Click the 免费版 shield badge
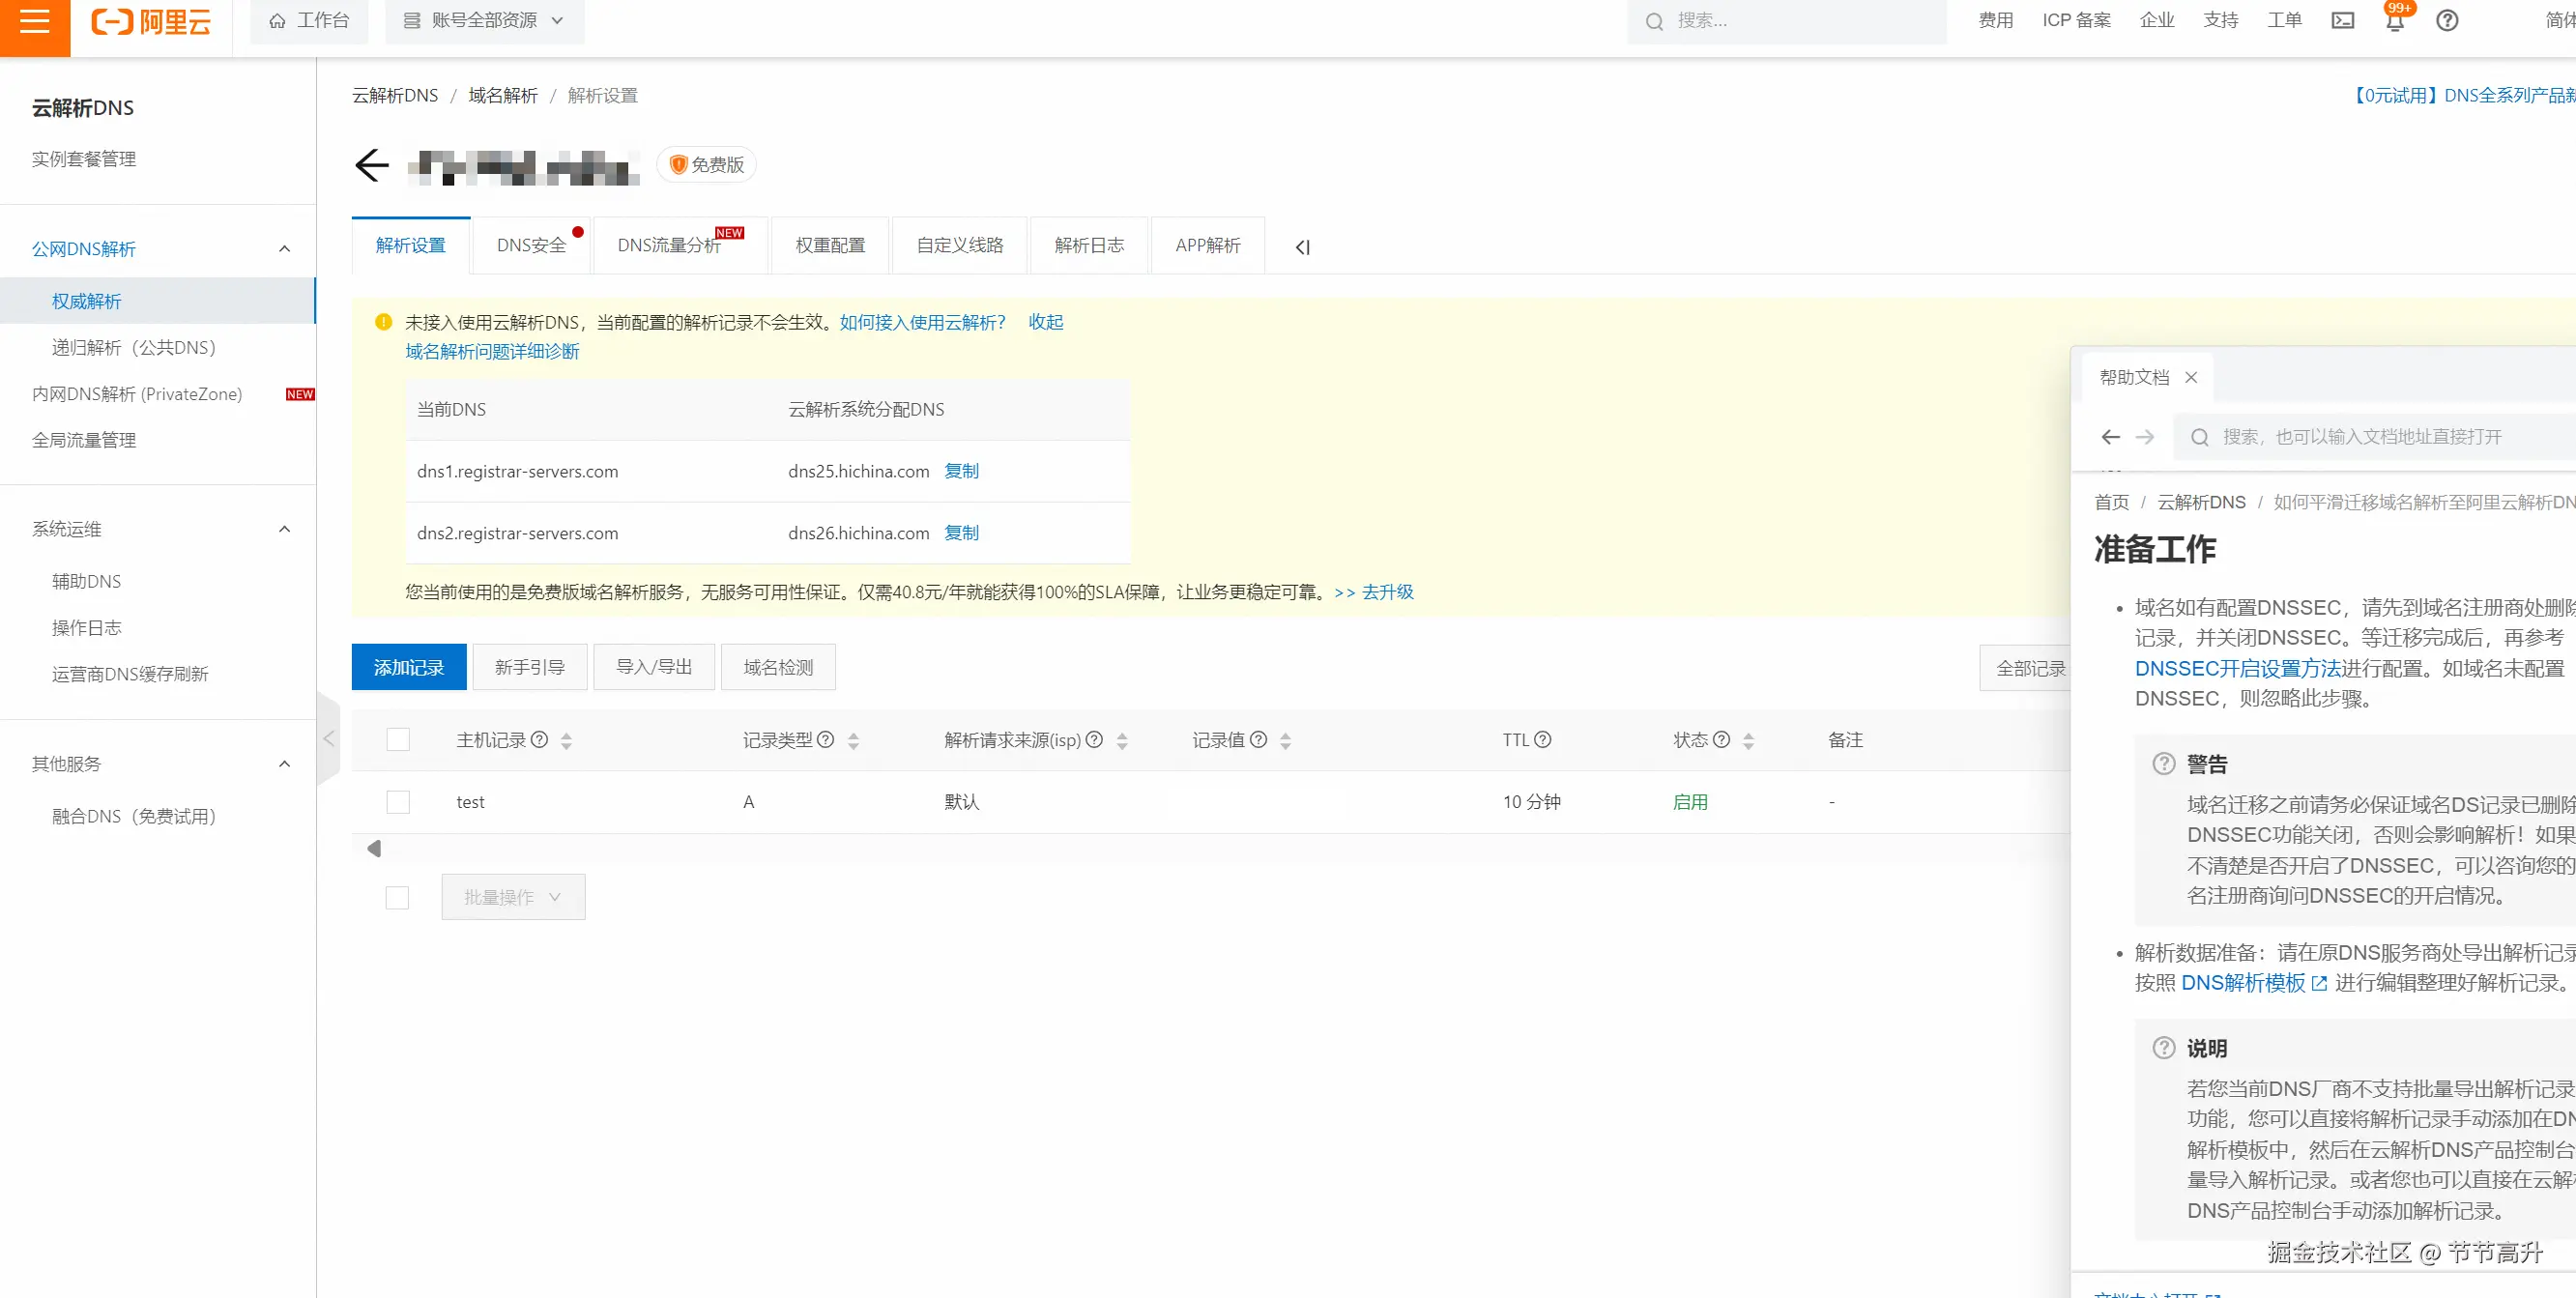This screenshot has height=1298, width=2576. pos(706,165)
